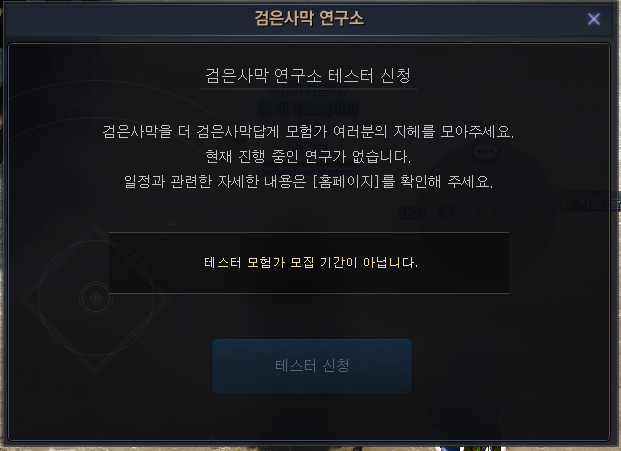Click the 지혜를 모아주세요 description line

(x=308, y=131)
